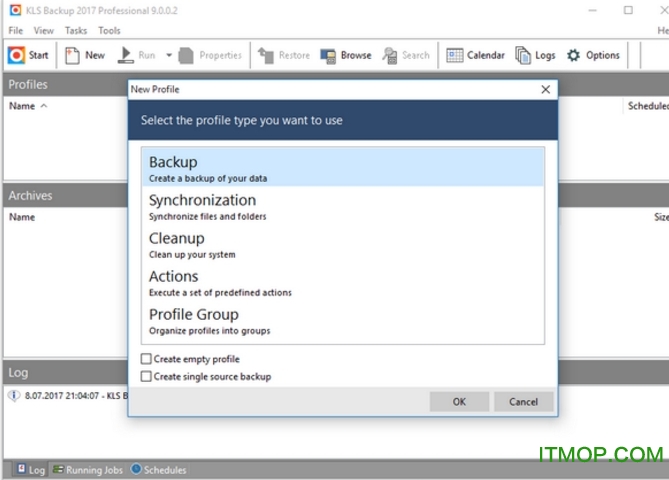Select the Backup profile type
The width and height of the screenshot is (669, 480).
pos(343,167)
